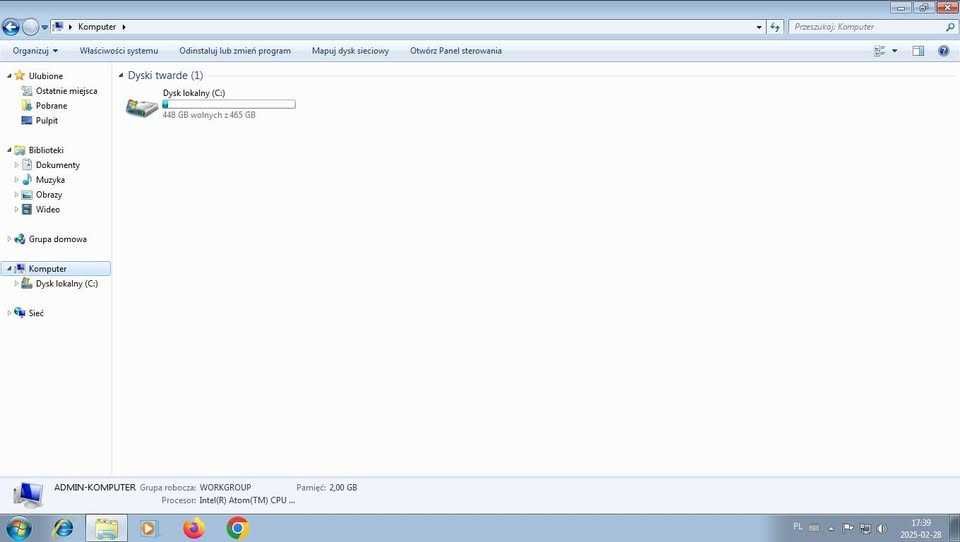The image size is (960, 542).
Task: Click the magnifier search icon
Action: [950, 27]
